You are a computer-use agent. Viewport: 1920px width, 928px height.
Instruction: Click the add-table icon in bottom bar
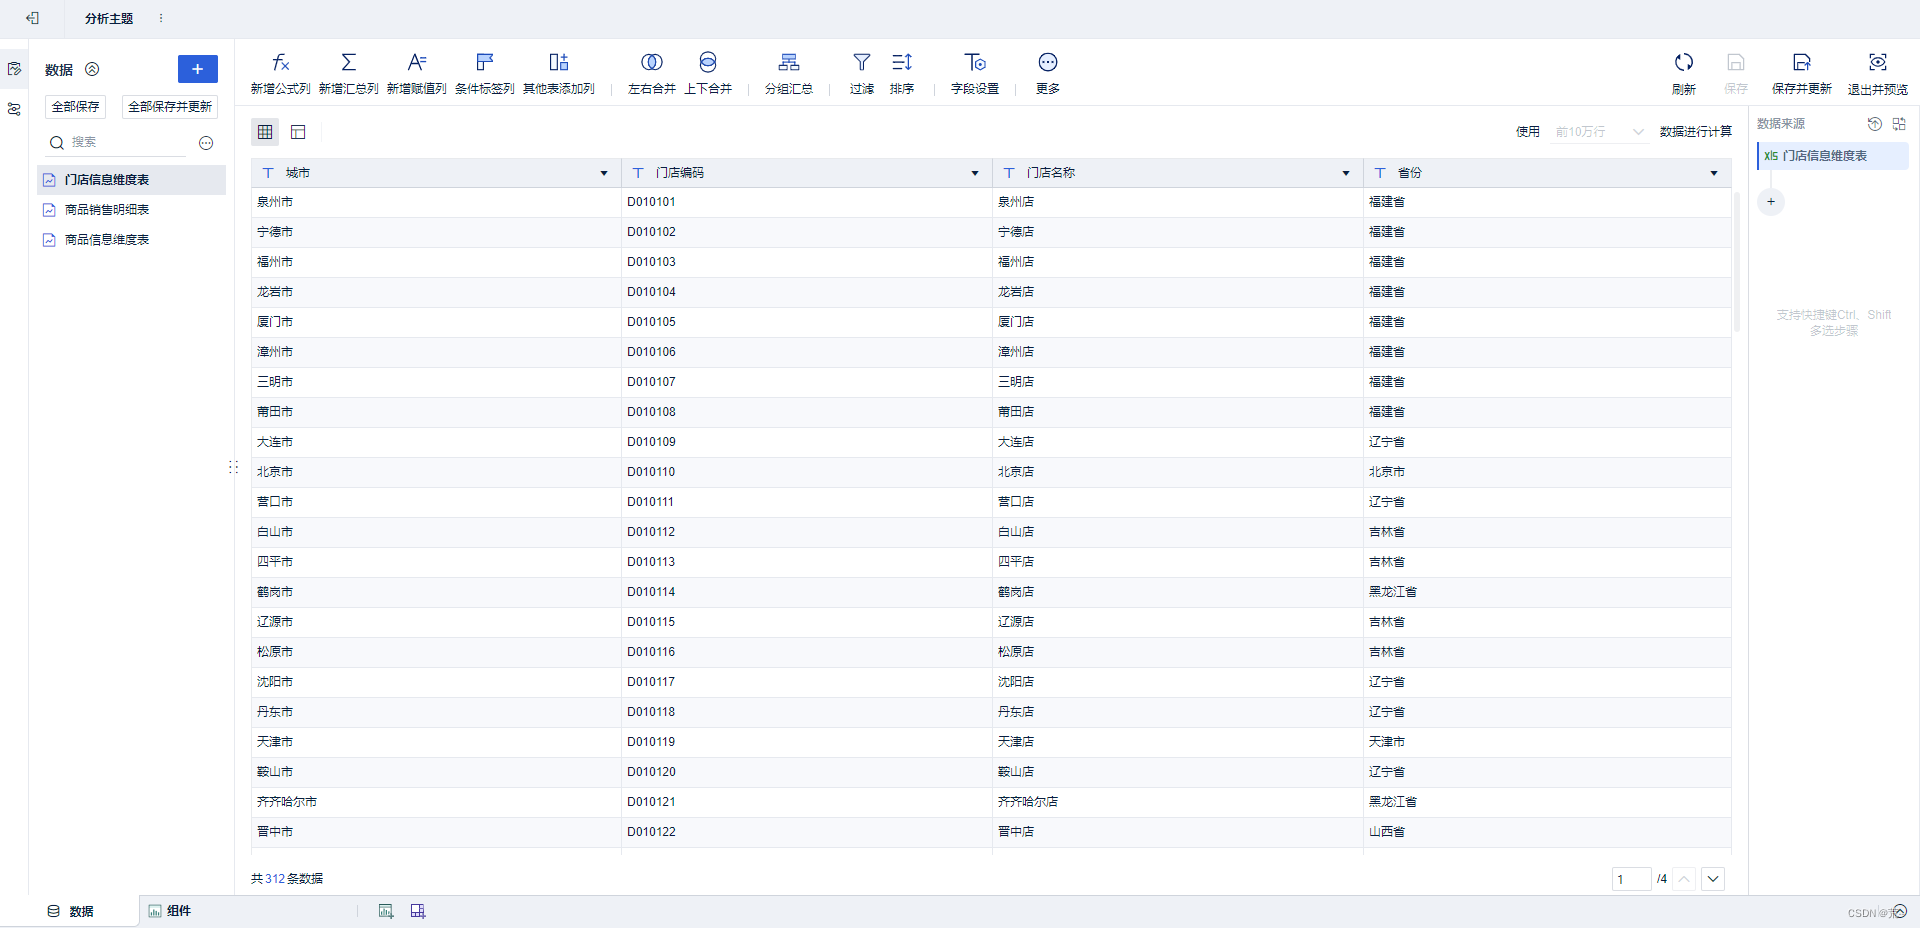(x=386, y=911)
